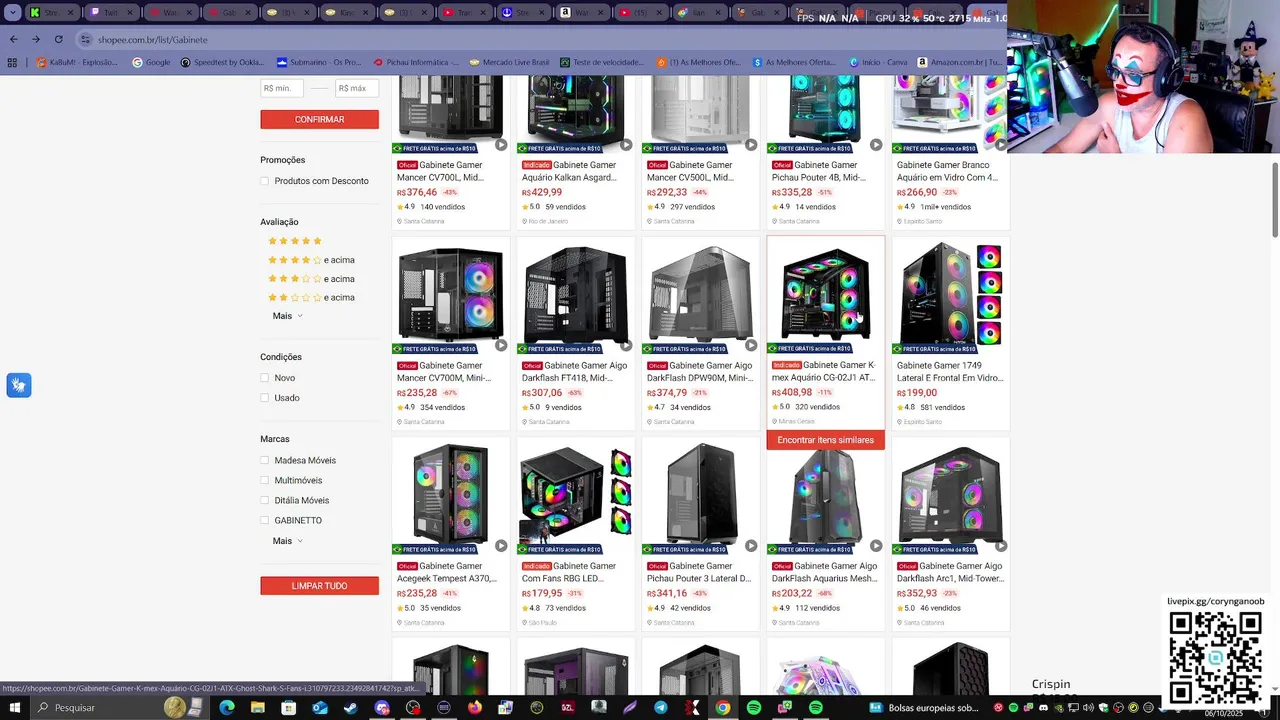The width and height of the screenshot is (1280, 720).
Task: Check the GABINETTO brand
Action: point(264,520)
